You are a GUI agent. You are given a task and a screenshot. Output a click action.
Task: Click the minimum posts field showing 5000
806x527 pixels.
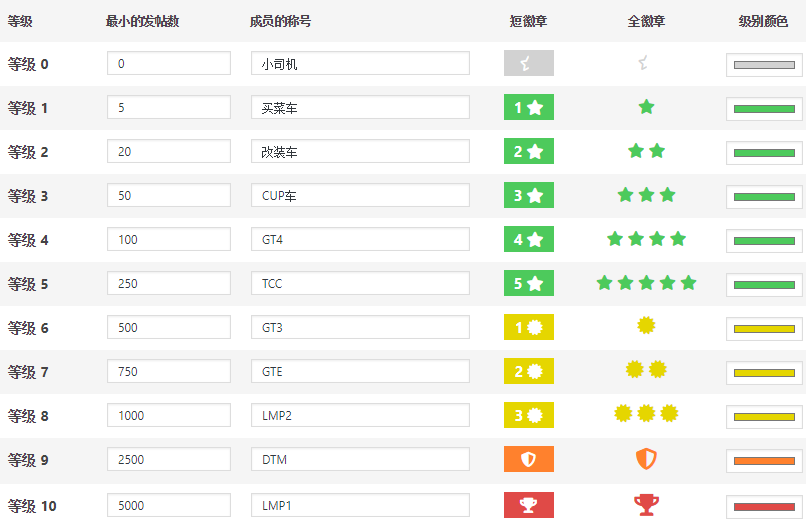(169, 505)
